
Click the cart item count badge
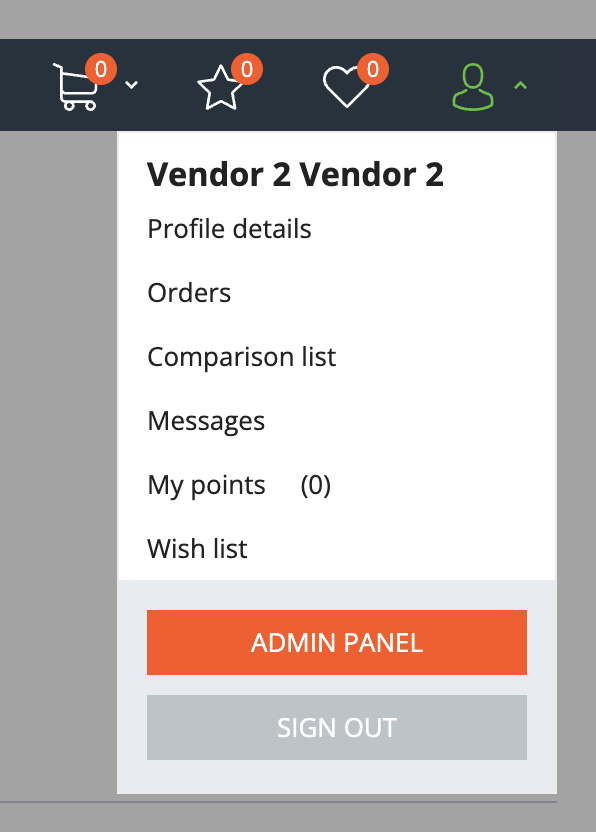(x=101, y=69)
